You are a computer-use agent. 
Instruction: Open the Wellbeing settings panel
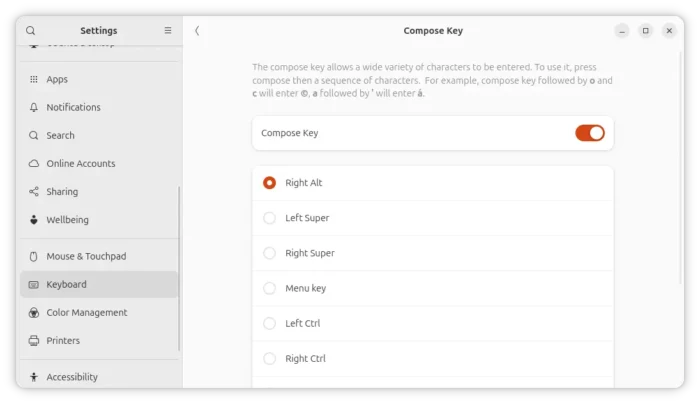tap(99, 220)
